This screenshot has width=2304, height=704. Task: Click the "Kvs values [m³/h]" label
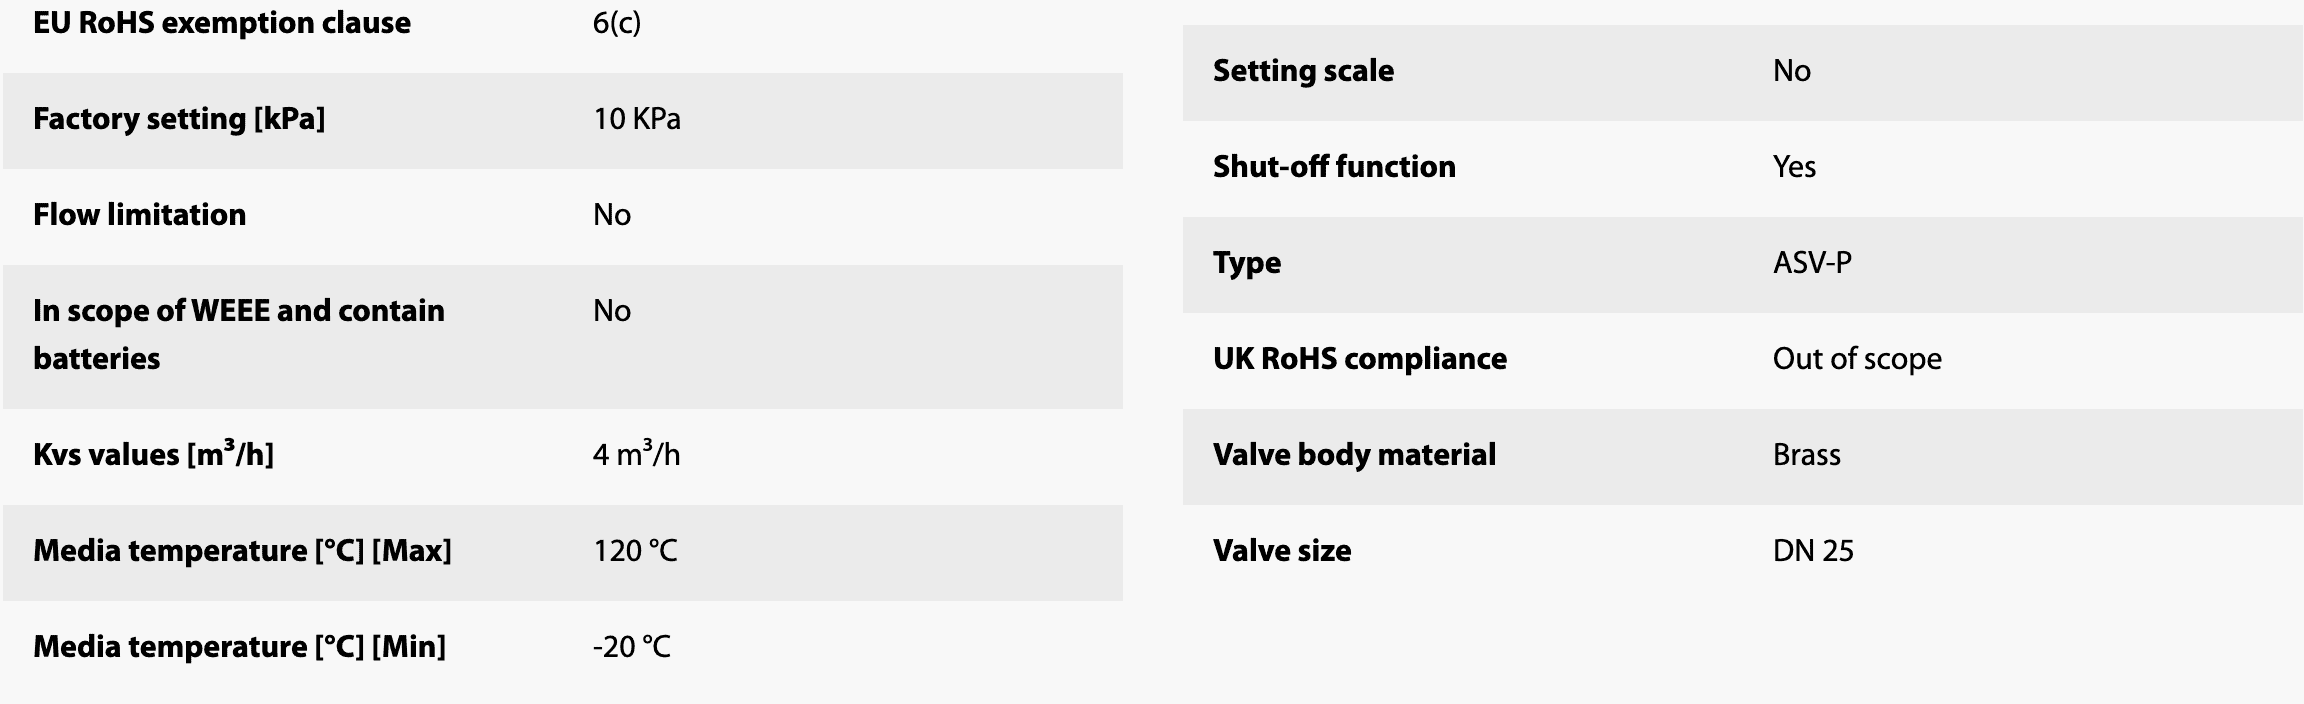[x=153, y=455]
